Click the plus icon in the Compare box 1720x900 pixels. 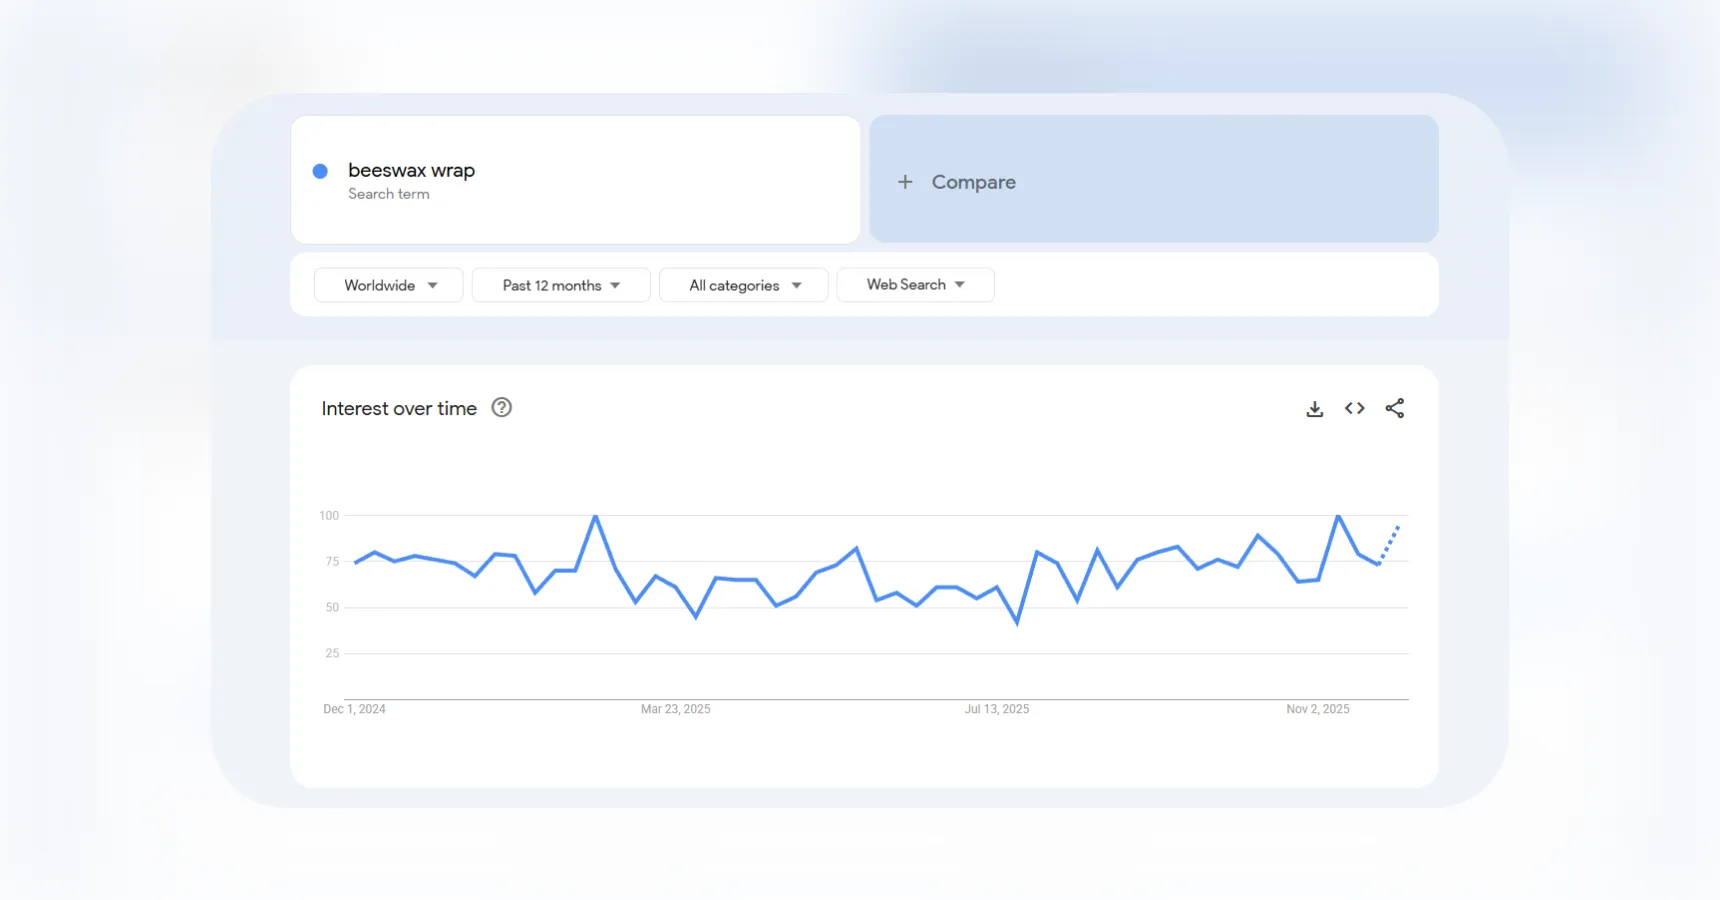pos(905,182)
